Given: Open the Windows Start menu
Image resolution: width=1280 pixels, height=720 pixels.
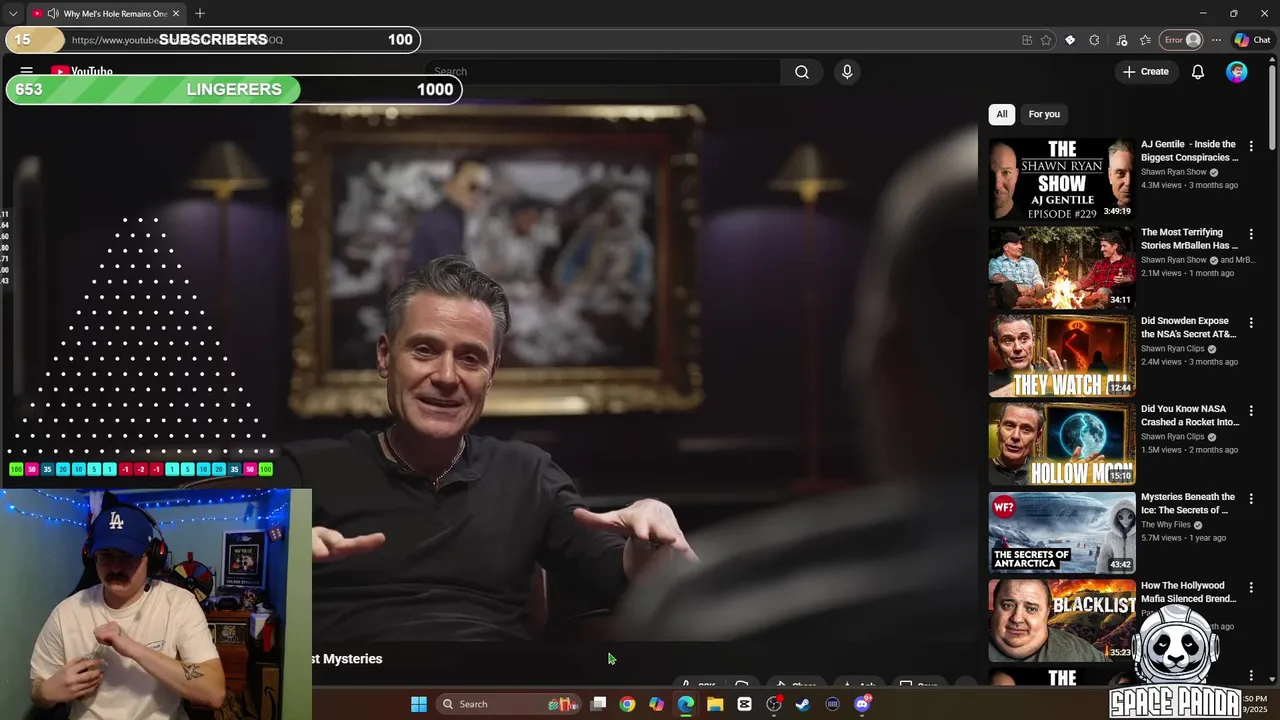Looking at the screenshot, I should click(x=419, y=704).
